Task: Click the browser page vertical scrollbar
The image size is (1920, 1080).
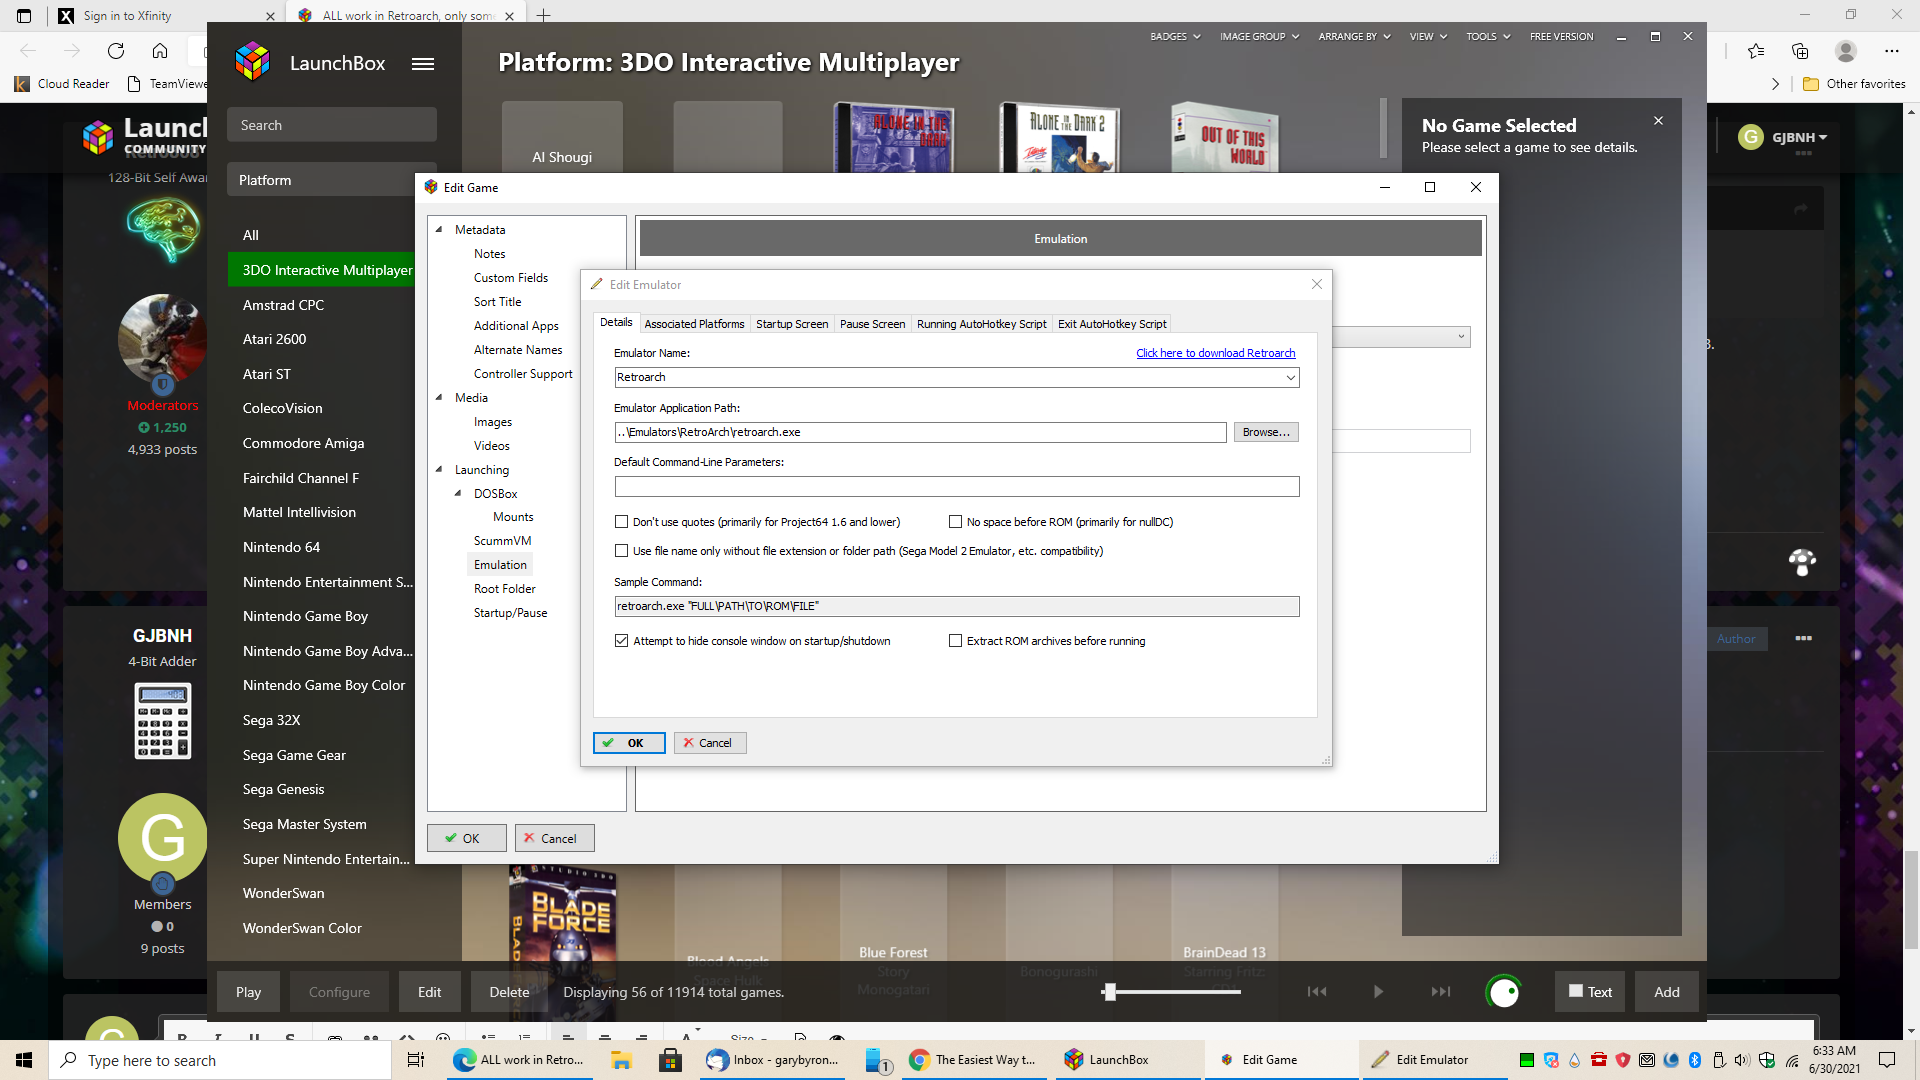Action: pos(1911,900)
